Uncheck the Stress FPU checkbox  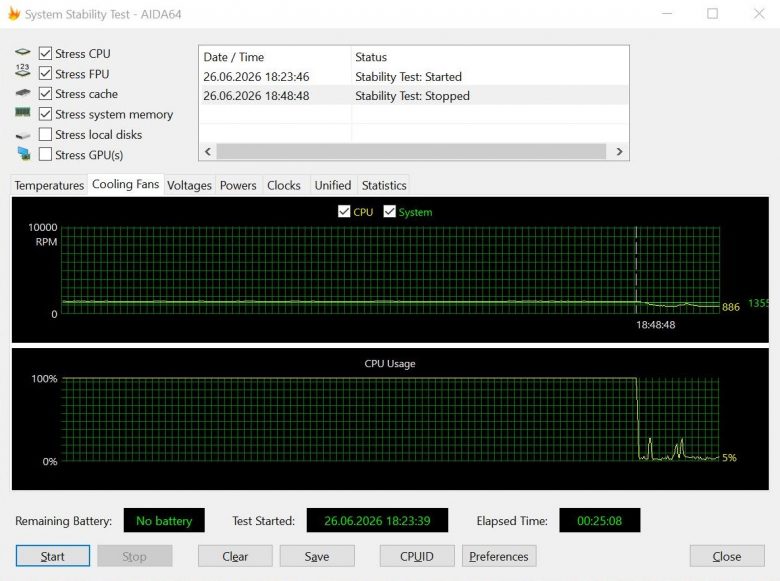[x=45, y=74]
